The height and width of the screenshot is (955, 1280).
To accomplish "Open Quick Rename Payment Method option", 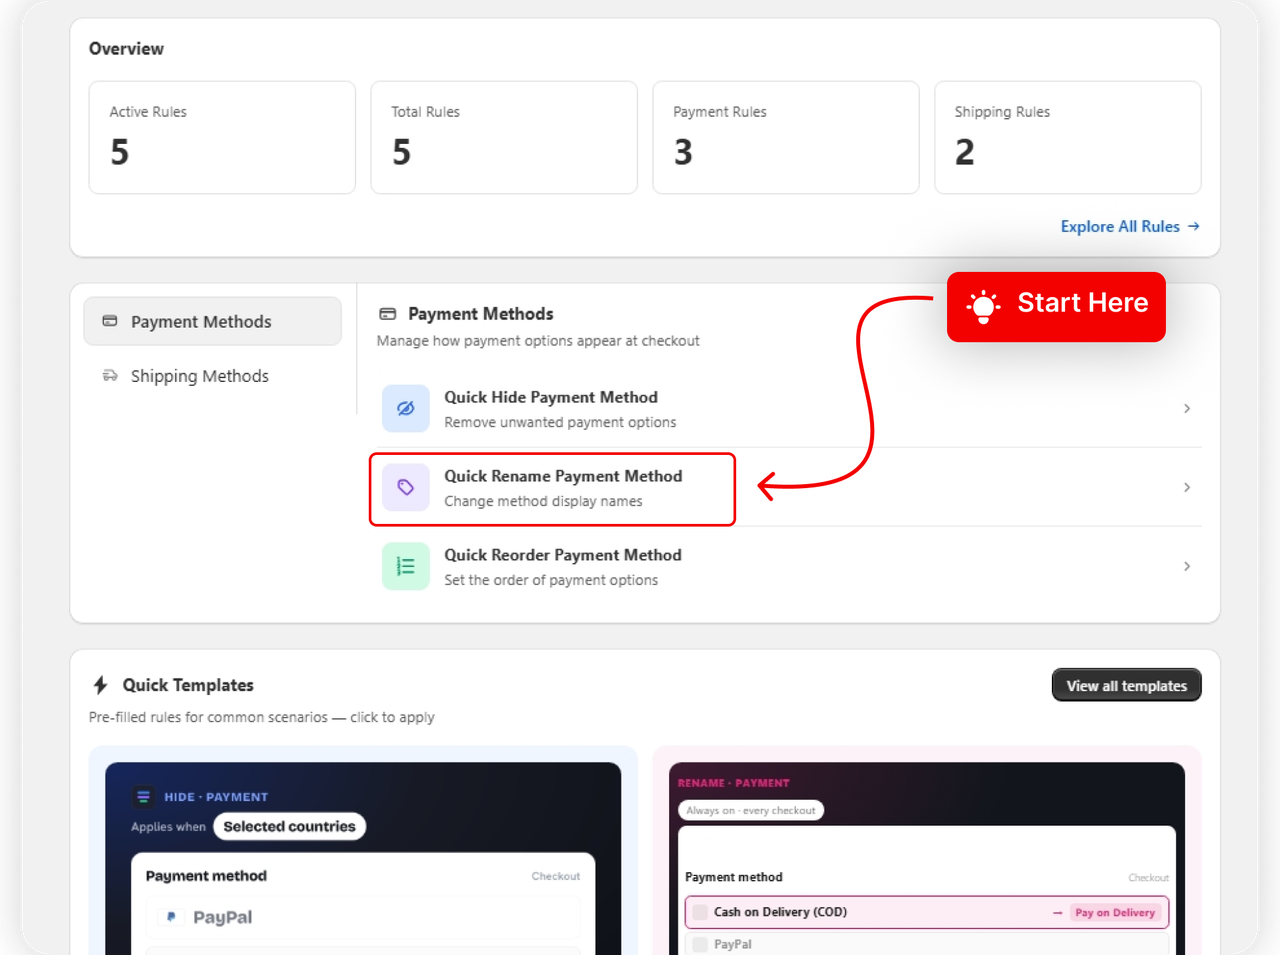I will pyautogui.click(x=790, y=487).
